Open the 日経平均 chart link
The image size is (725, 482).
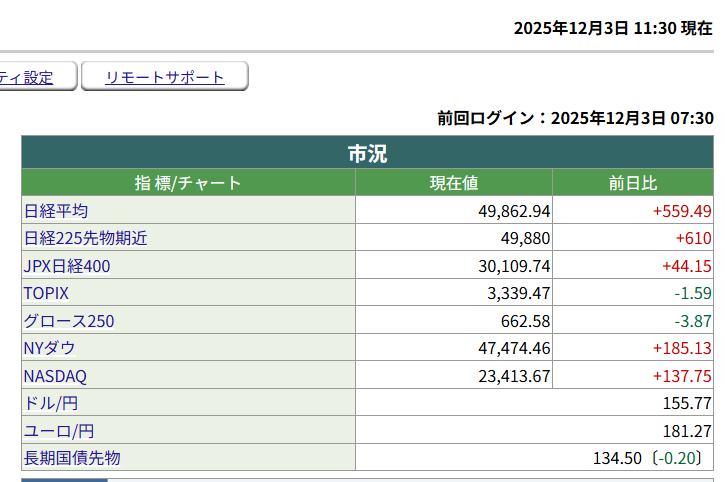(x=56, y=211)
